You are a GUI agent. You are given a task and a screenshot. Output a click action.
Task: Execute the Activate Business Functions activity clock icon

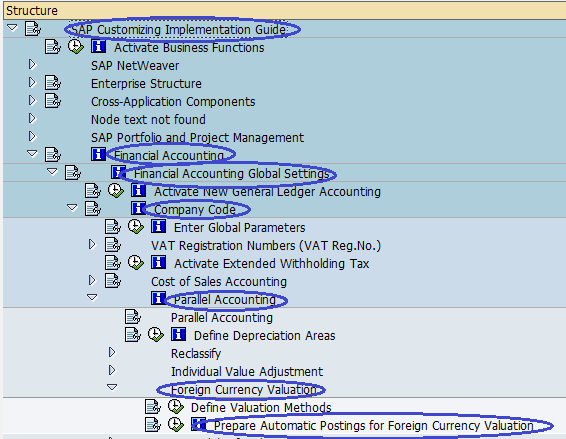click(x=76, y=47)
